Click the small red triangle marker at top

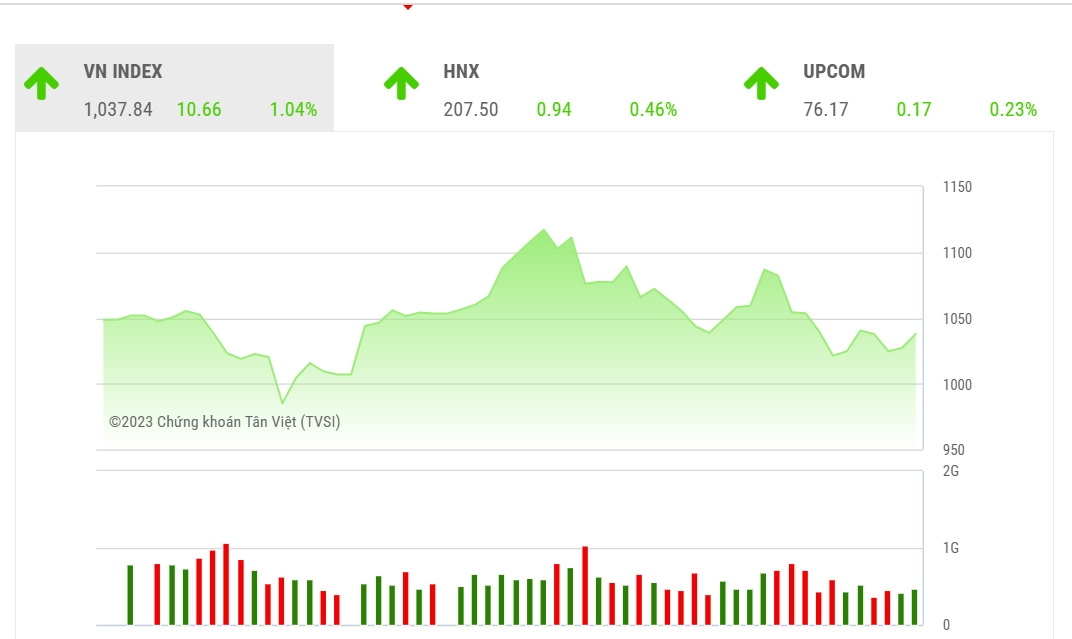407,7
